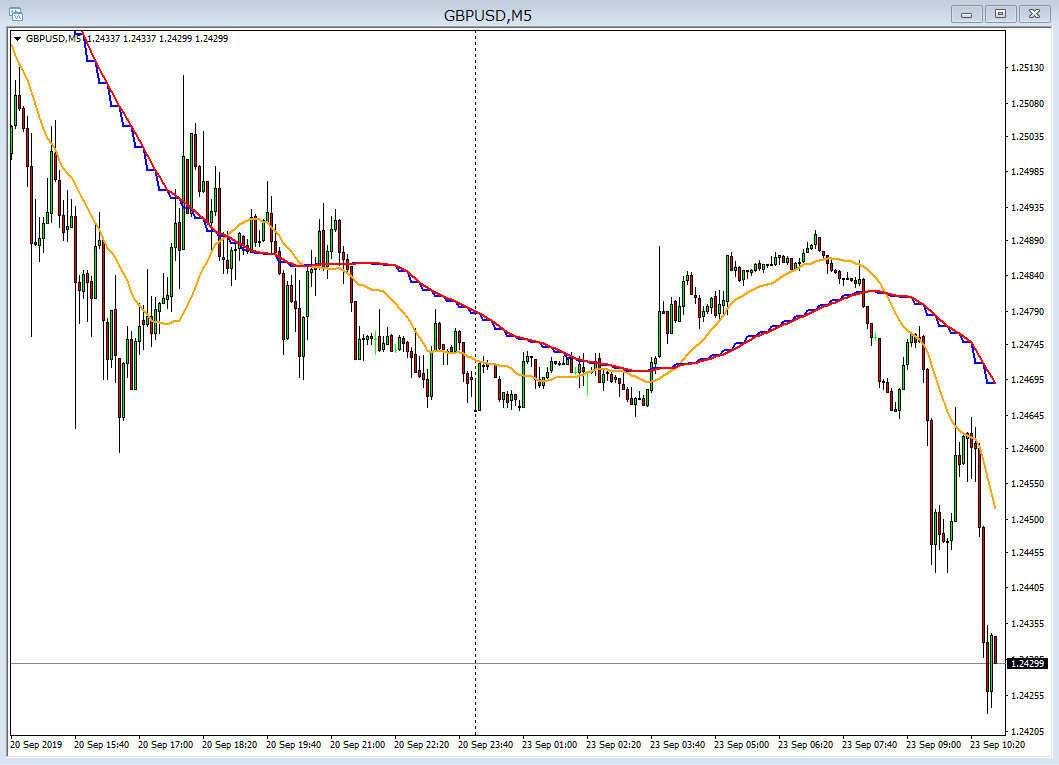Click the 1.25130 price scale label
Screen dimensions: 1059x765
click(x=1027, y=68)
